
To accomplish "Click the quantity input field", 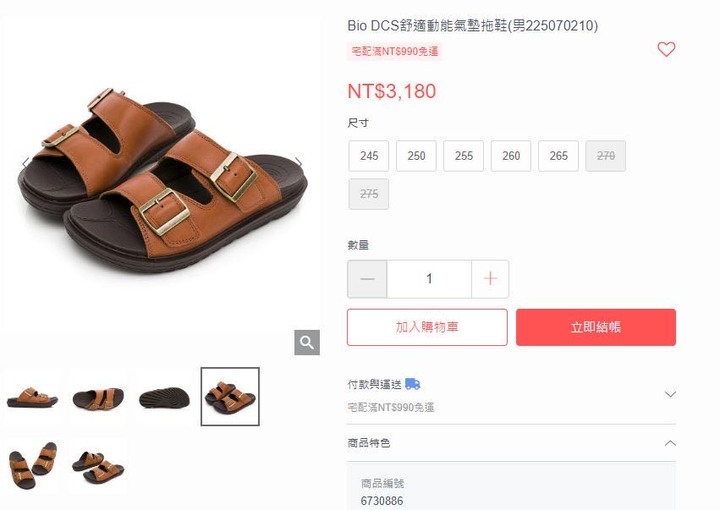I will [429, 279].
